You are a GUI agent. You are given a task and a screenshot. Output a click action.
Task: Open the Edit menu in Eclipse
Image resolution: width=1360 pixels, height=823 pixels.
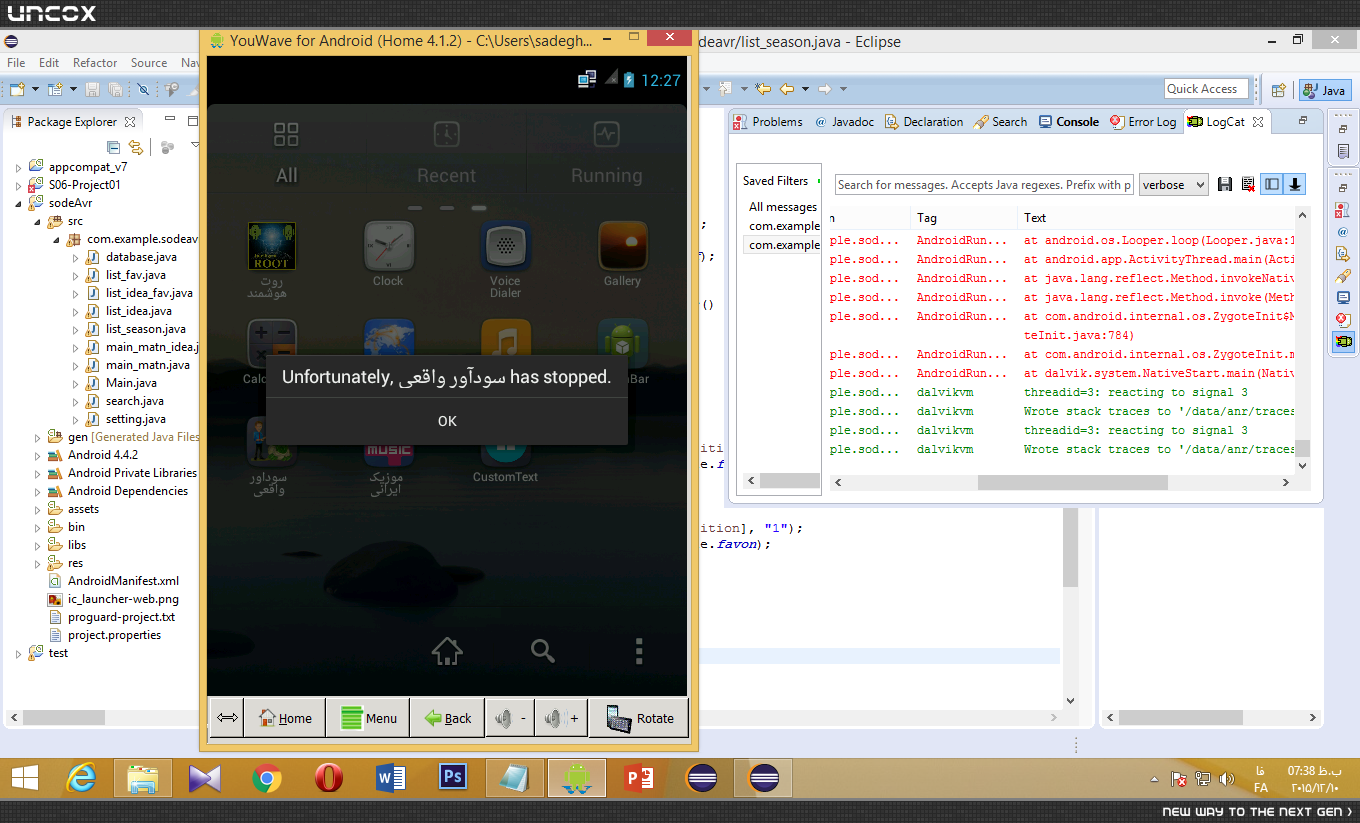coord(49,63)
